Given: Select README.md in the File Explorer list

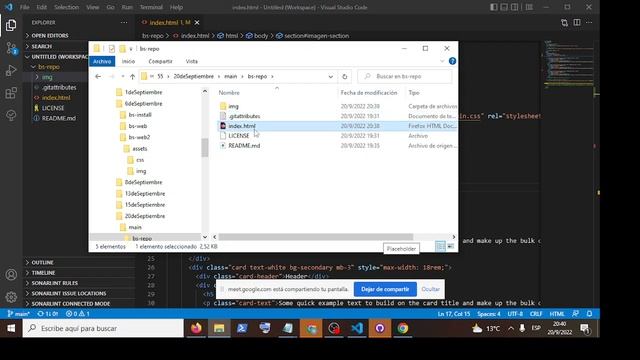Looking at the screenshot, I should 244,146.
